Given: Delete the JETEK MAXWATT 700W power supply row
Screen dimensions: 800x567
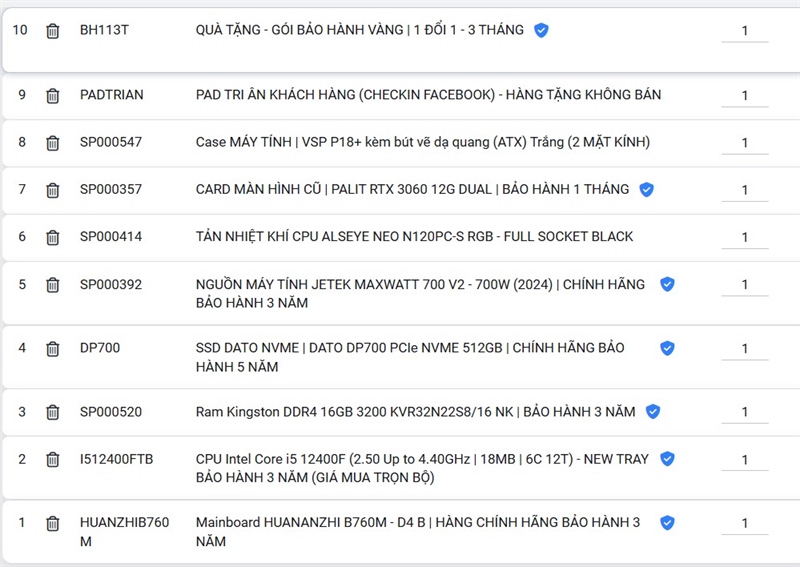Looking at the screenshot, I should click(53, 285).
